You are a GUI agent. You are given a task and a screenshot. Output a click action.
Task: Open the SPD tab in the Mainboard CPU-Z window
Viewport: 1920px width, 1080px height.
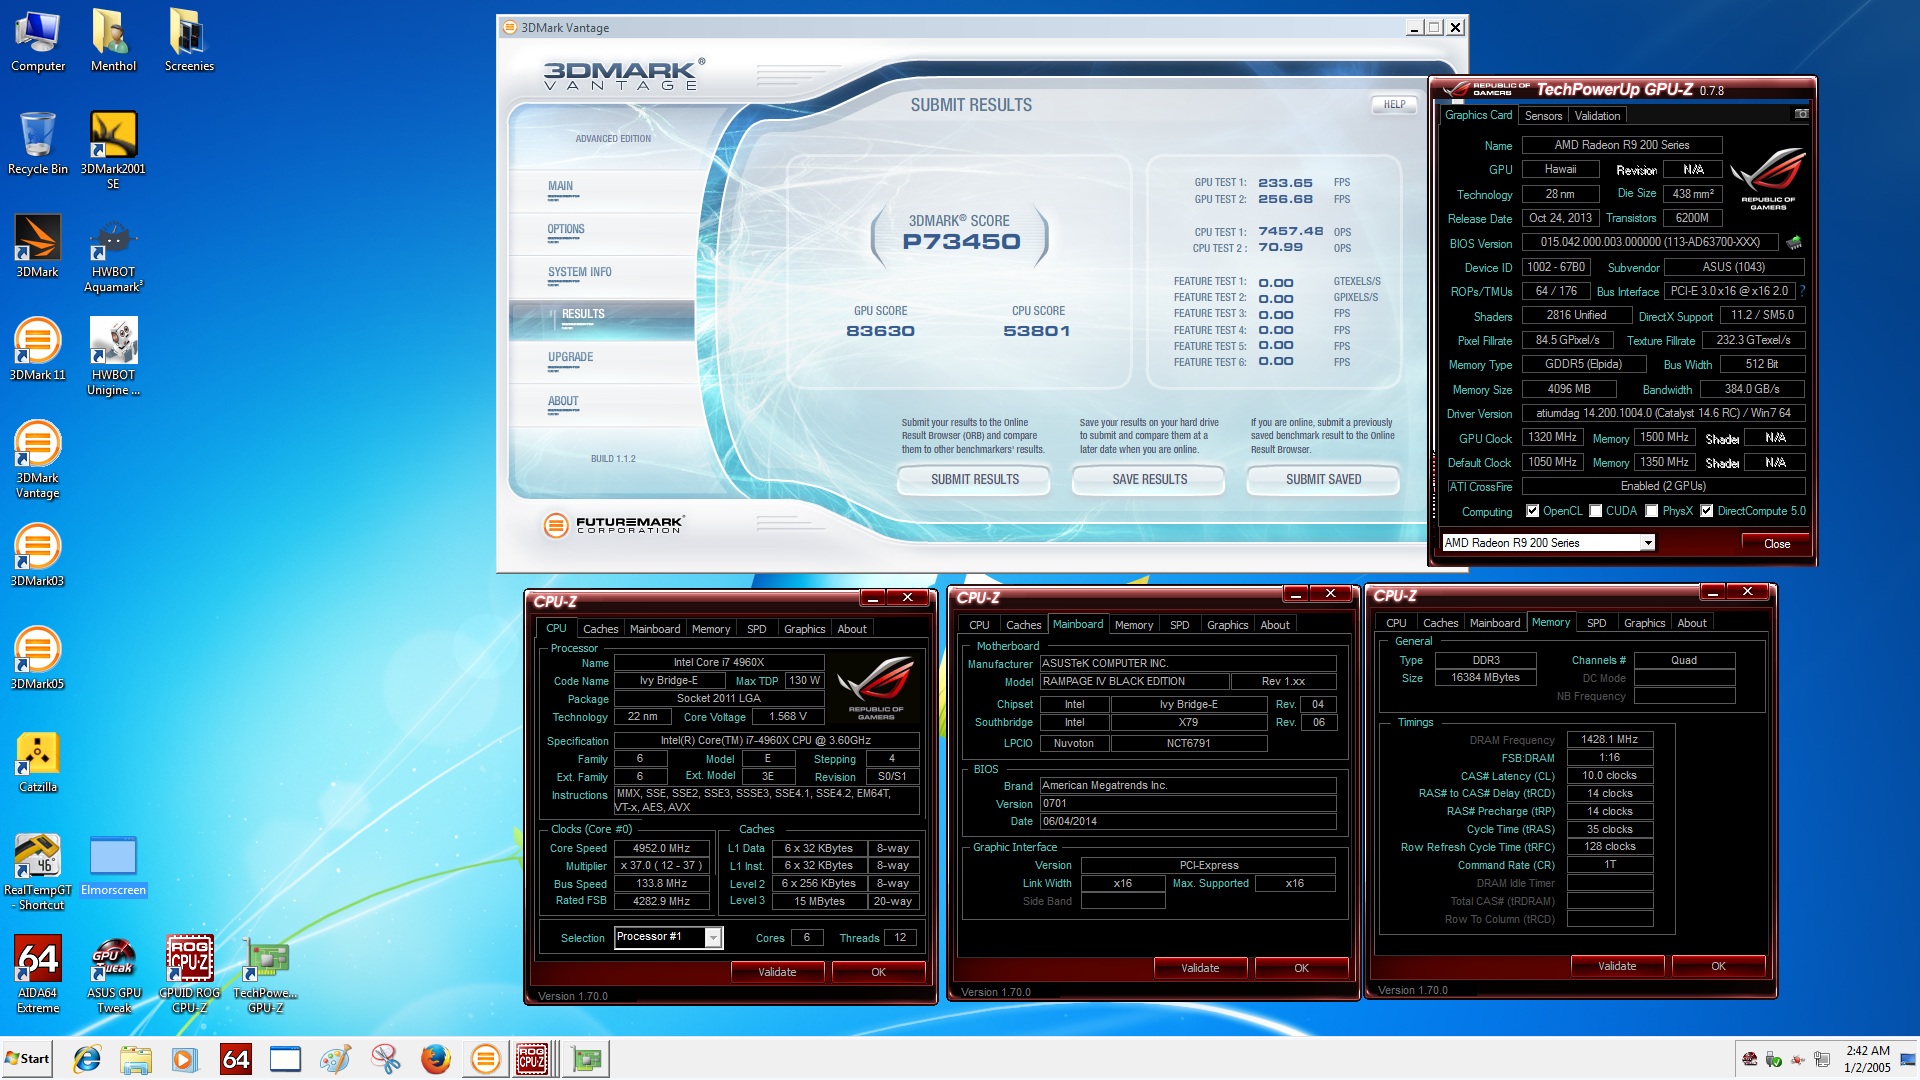pos(1180,625)
